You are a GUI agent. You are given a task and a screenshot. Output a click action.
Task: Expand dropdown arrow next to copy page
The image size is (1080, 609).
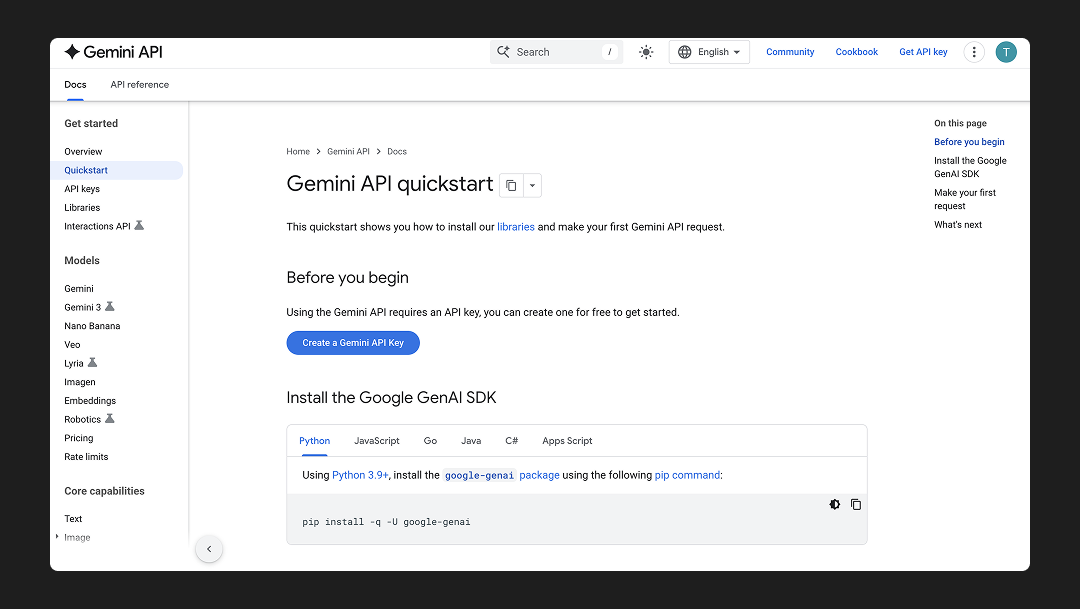532,185
